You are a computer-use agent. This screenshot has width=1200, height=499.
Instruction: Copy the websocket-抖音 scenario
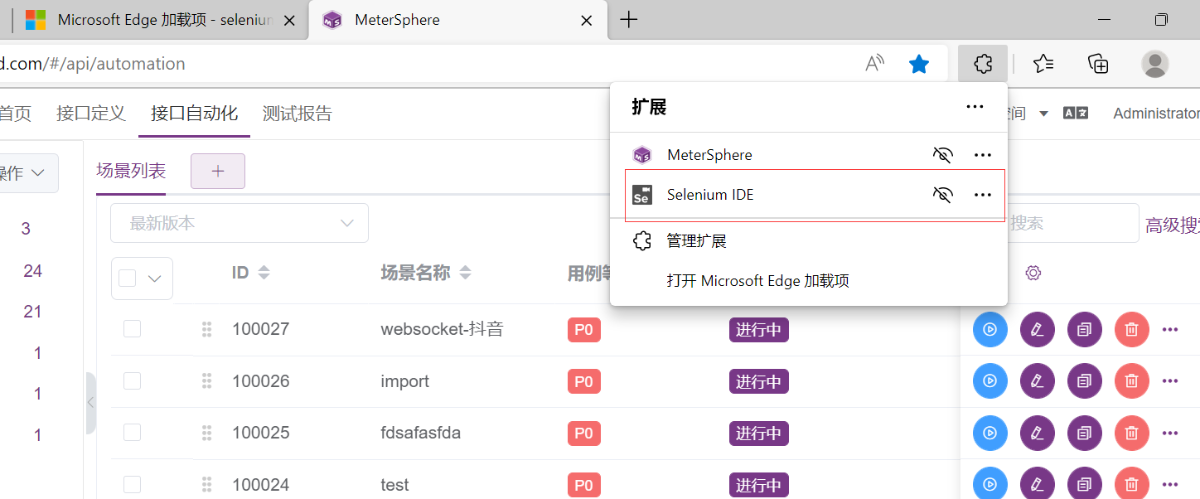[x=1084, y=329]
